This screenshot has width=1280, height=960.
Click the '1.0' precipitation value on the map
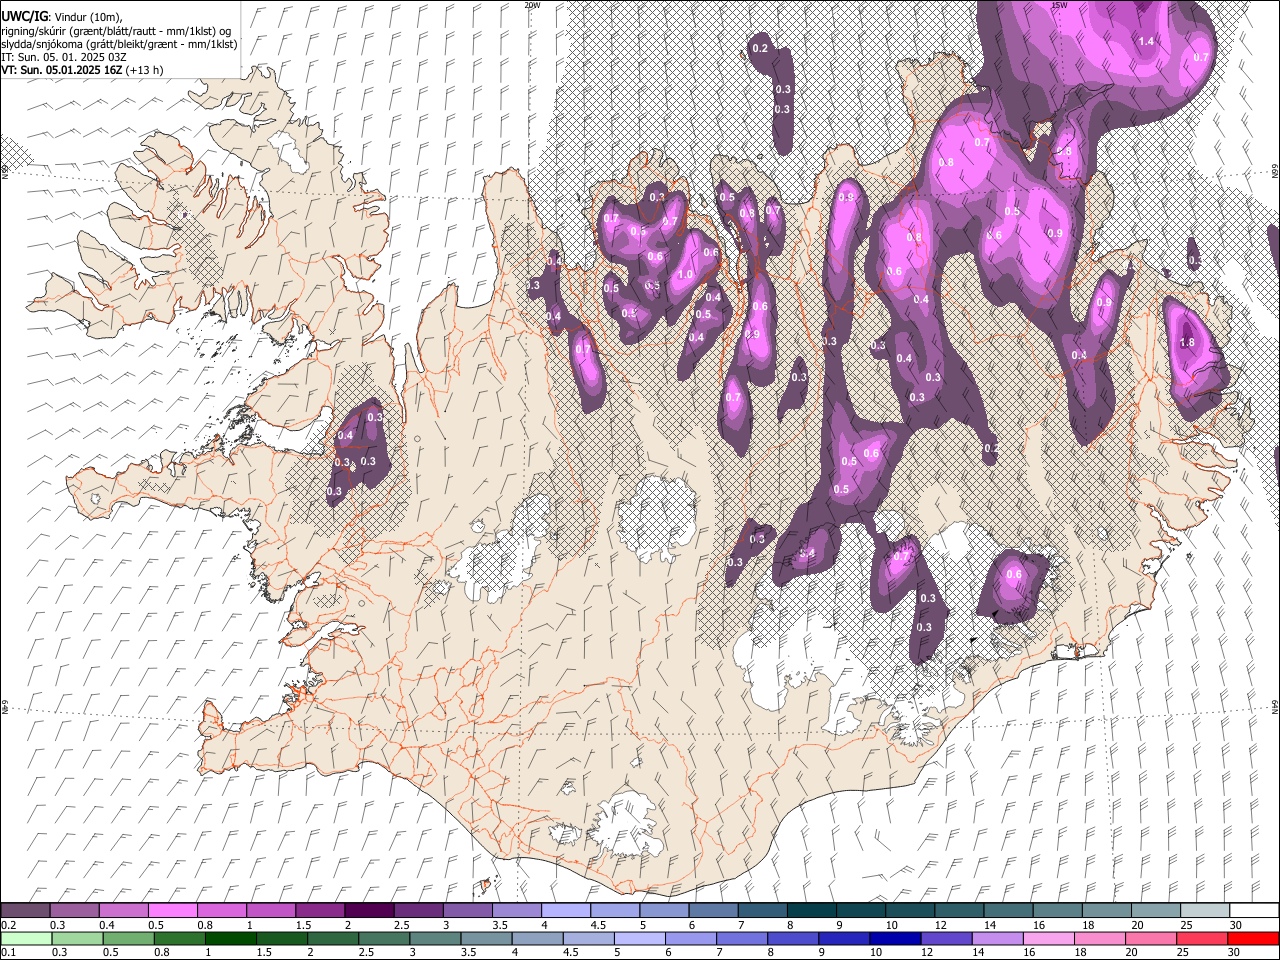coord(685,274)
